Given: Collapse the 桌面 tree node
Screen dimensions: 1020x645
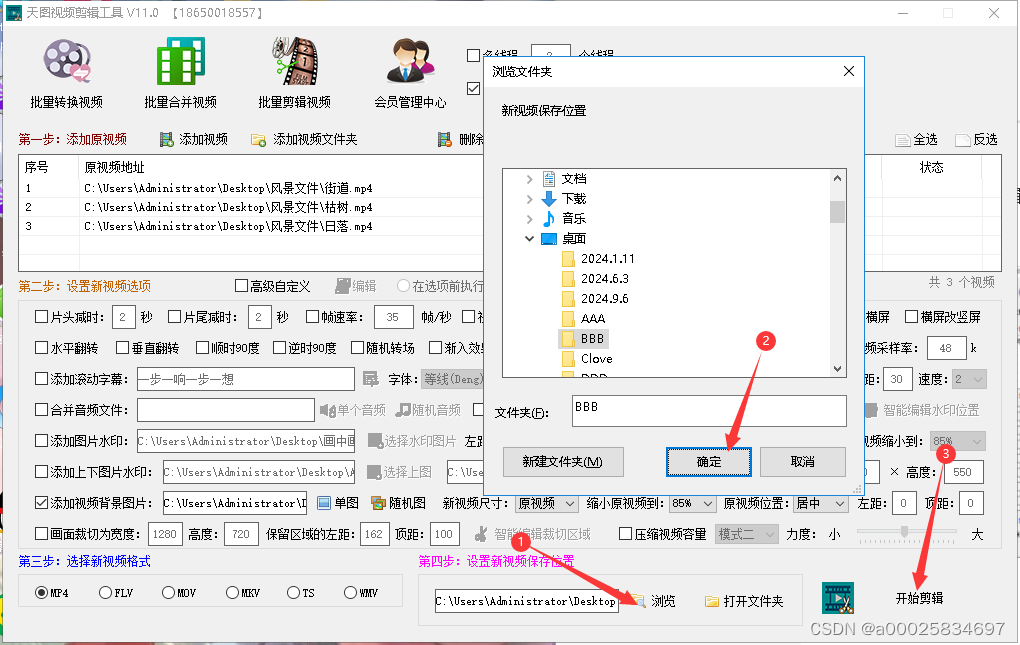Looking at the screenshot, I should pyautogui.click(x=529, y=239).
